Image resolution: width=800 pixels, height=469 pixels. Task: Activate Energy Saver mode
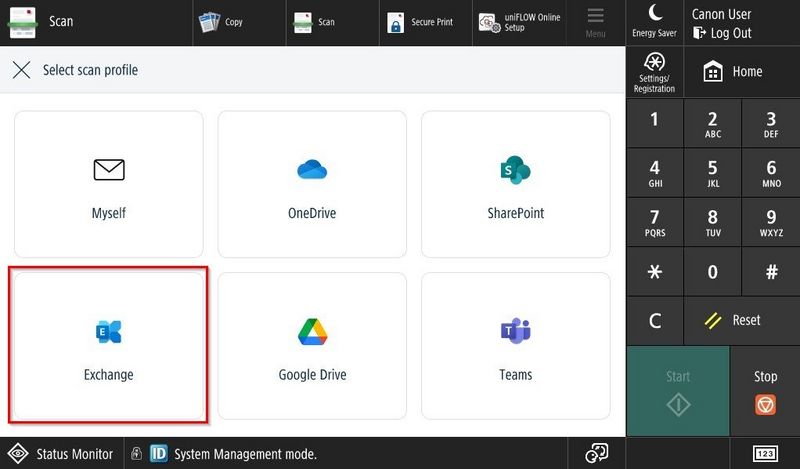(655, 21)
